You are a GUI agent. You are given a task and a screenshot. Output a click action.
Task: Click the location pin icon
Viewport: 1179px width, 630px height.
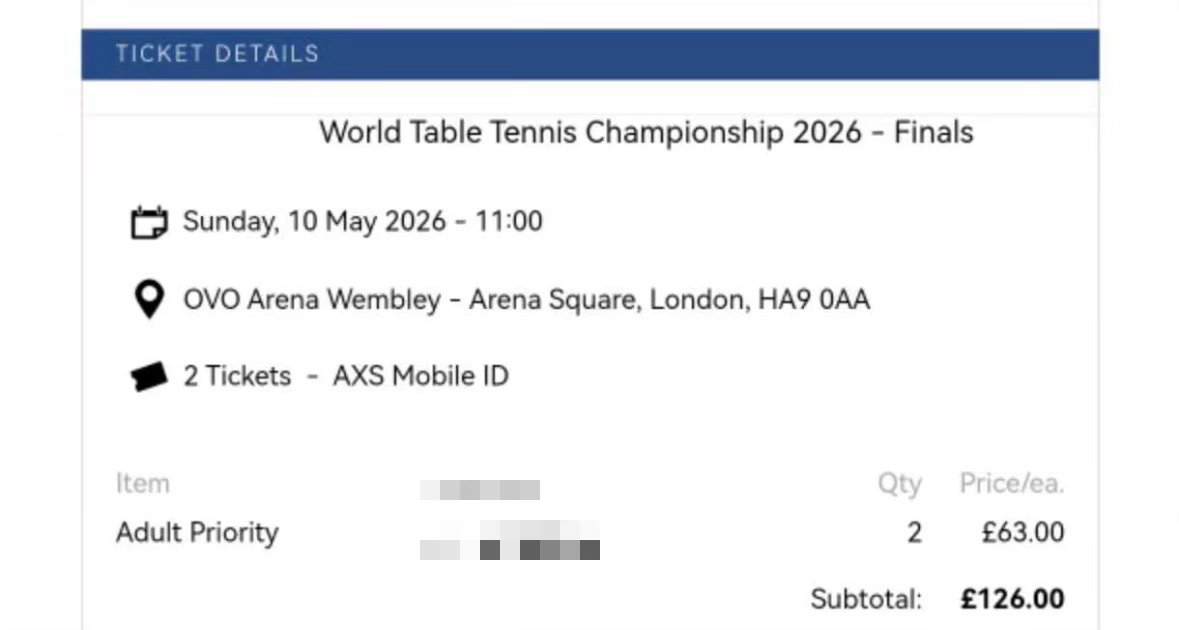(x=149, y=299)
